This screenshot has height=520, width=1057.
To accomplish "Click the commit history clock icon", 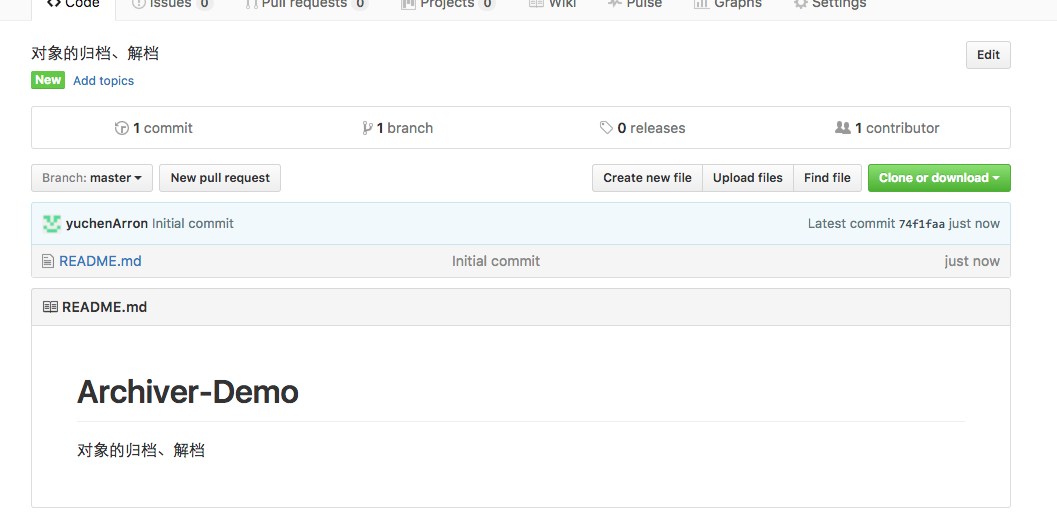I will 122,127.
